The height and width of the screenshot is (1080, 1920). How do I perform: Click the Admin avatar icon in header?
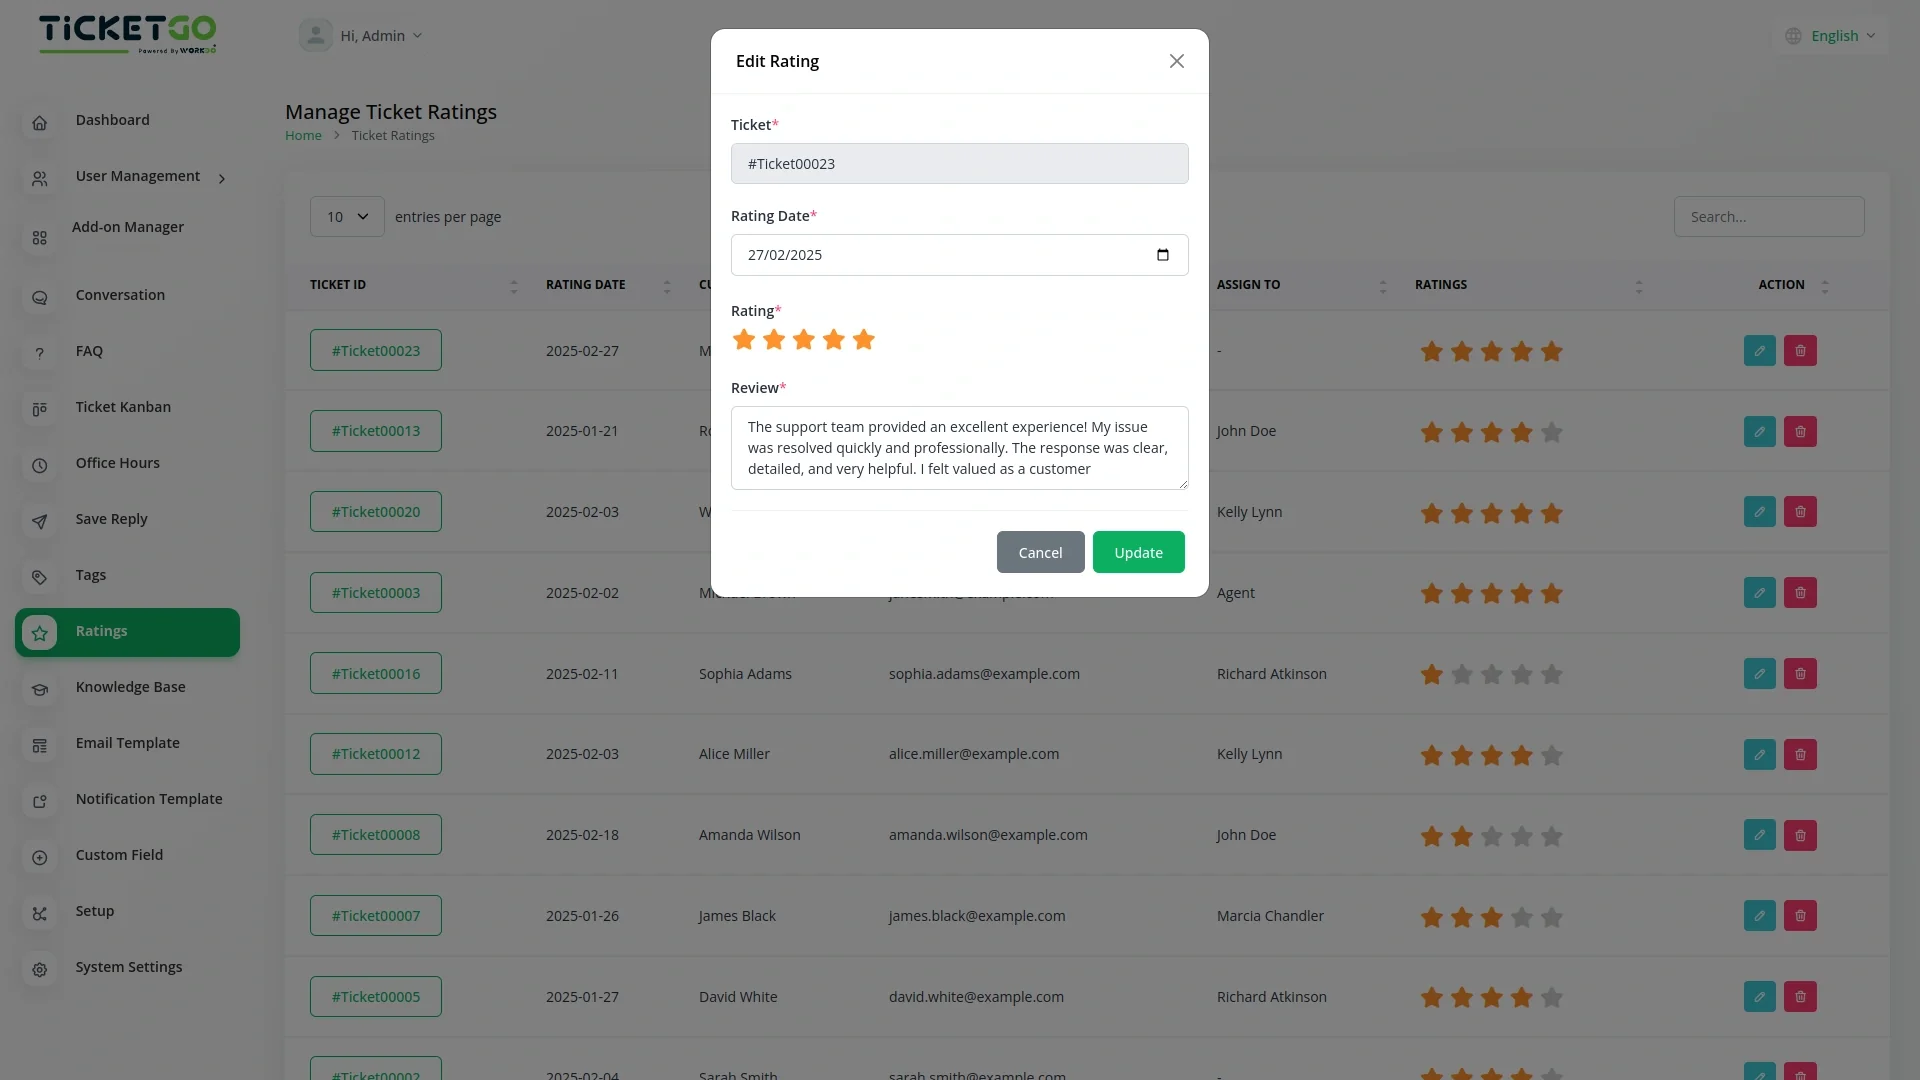tap(316, 36)
